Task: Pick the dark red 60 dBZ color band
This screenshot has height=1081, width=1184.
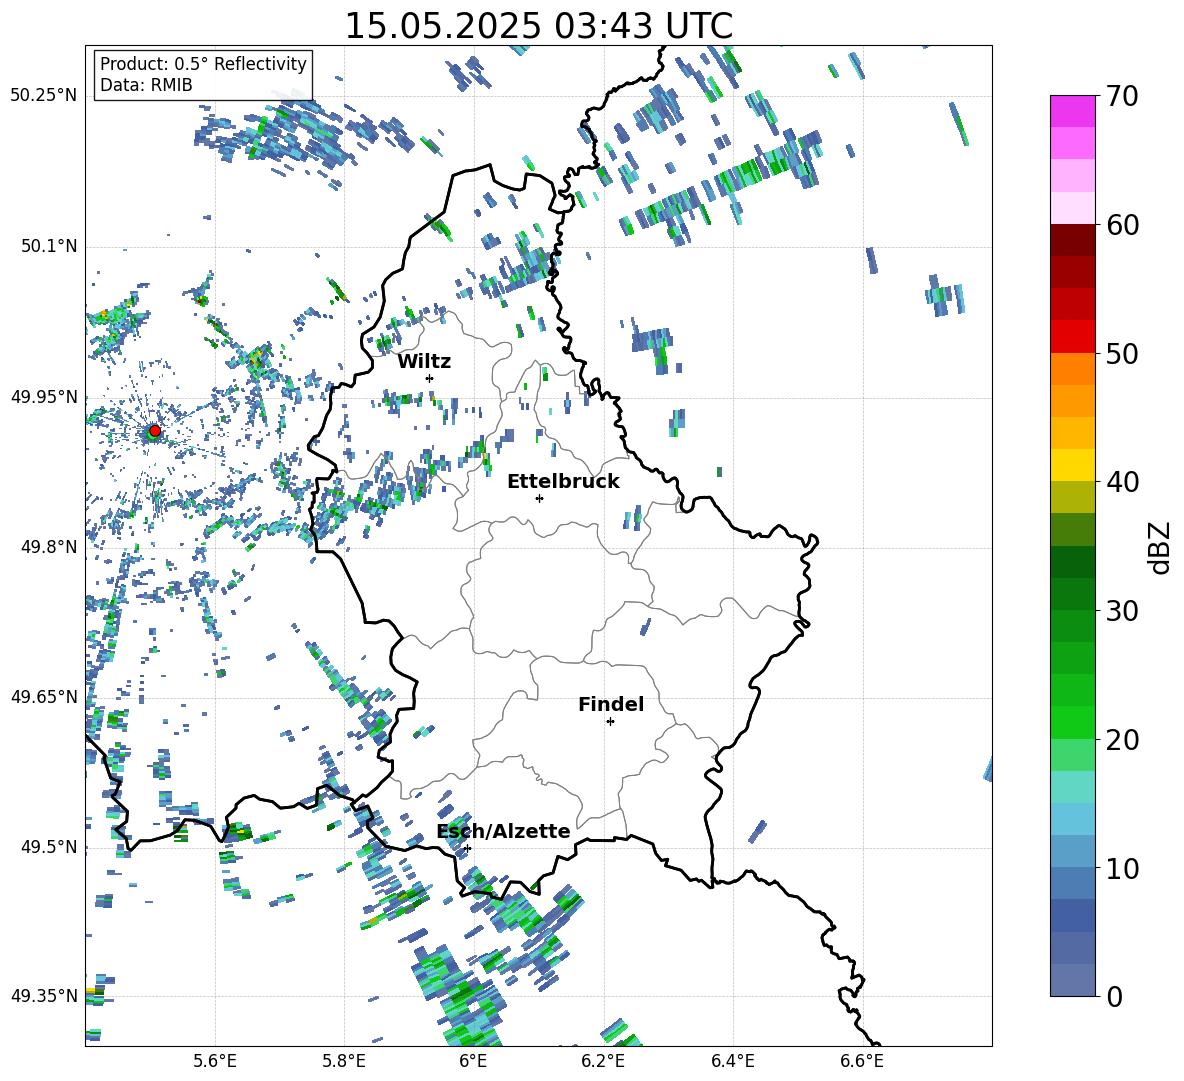Action: pyautogui.click(x=1073, y=240)
